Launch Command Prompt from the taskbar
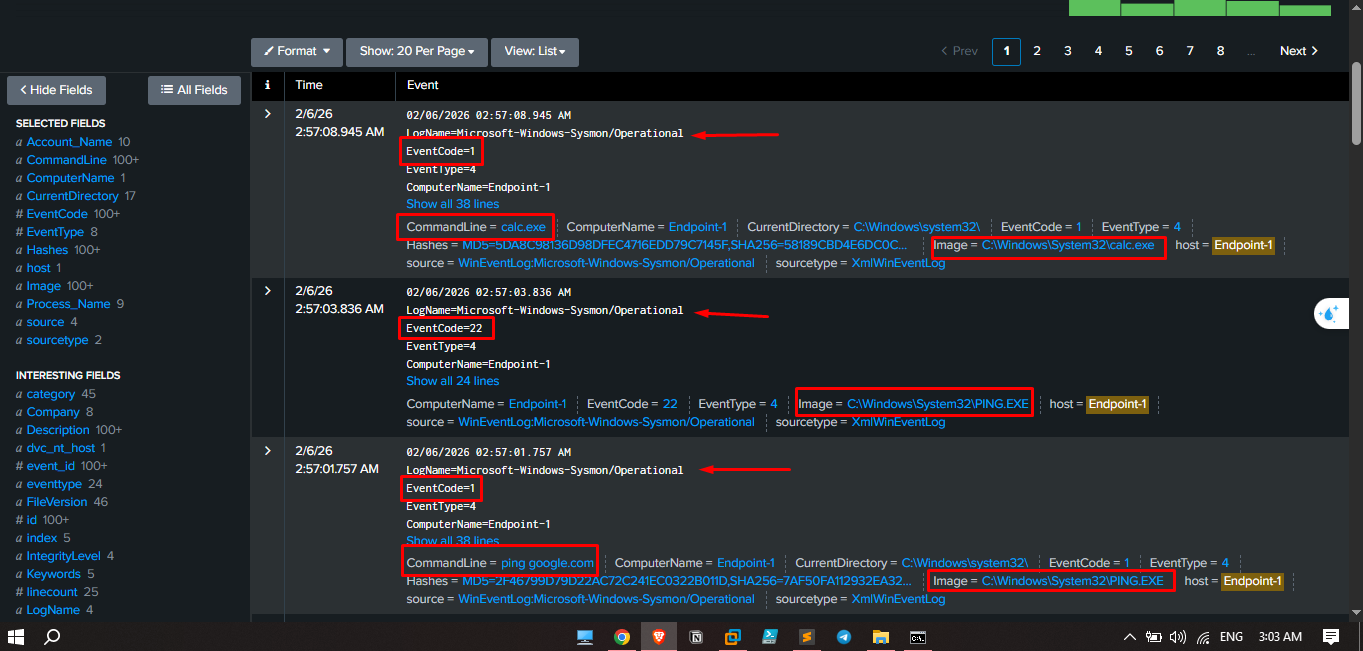The width and height of the screenshot is (1363, 651). 917,636
